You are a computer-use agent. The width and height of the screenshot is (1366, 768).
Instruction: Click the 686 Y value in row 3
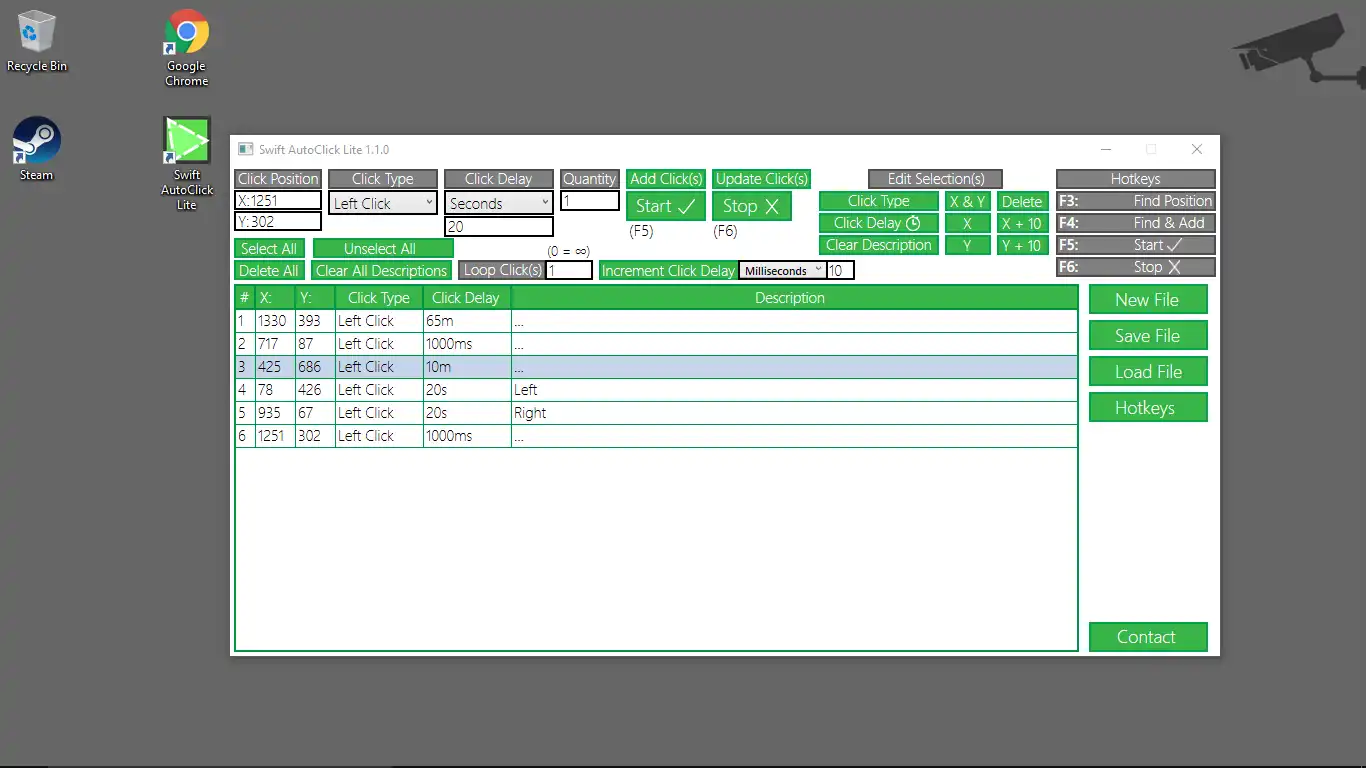click(315, 367)
